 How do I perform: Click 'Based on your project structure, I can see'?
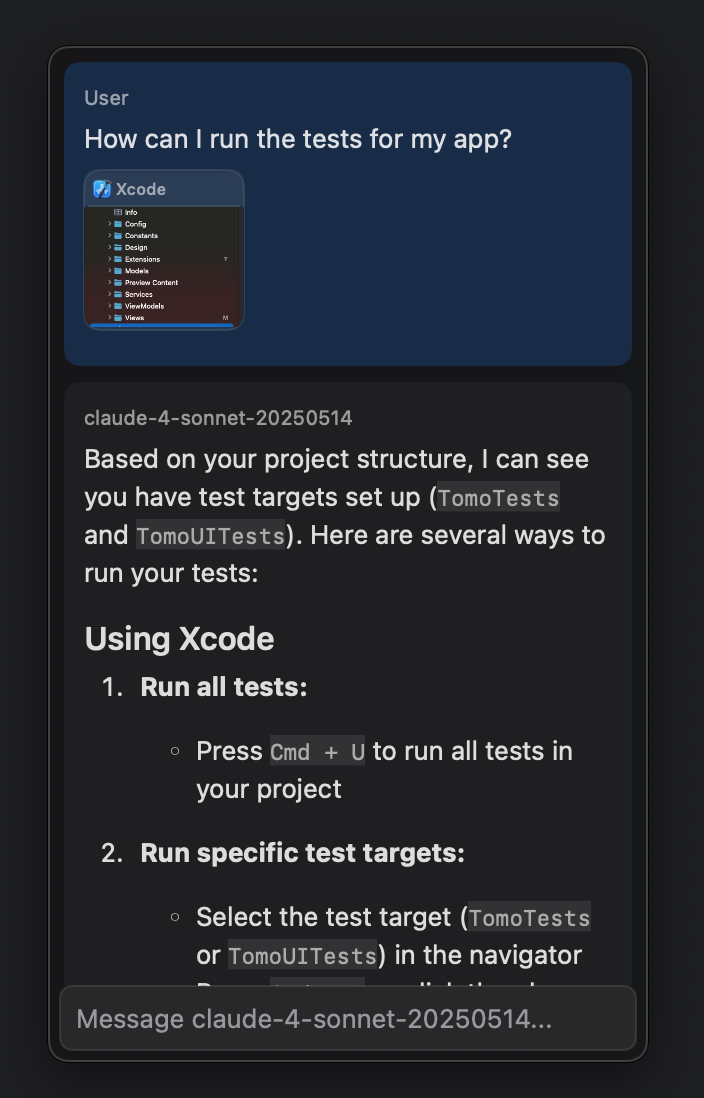[x=336, y=459]
